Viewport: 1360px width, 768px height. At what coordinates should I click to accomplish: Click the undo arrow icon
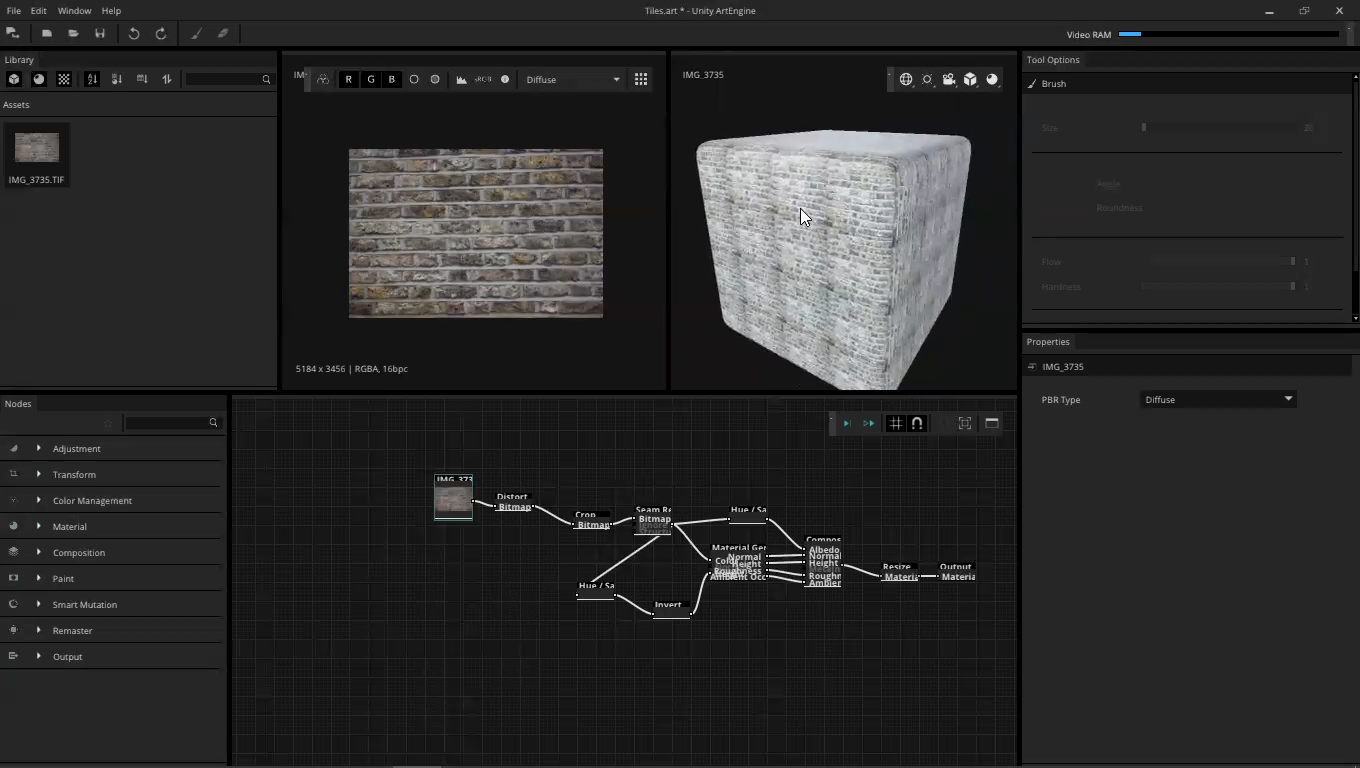coord(133,33)
